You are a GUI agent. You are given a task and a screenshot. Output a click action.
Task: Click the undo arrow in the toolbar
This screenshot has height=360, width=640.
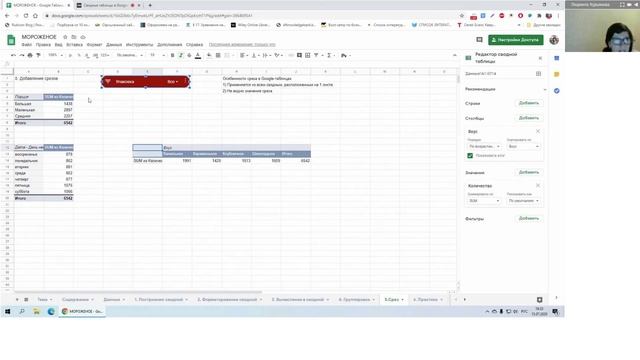[x=13, y=55]
